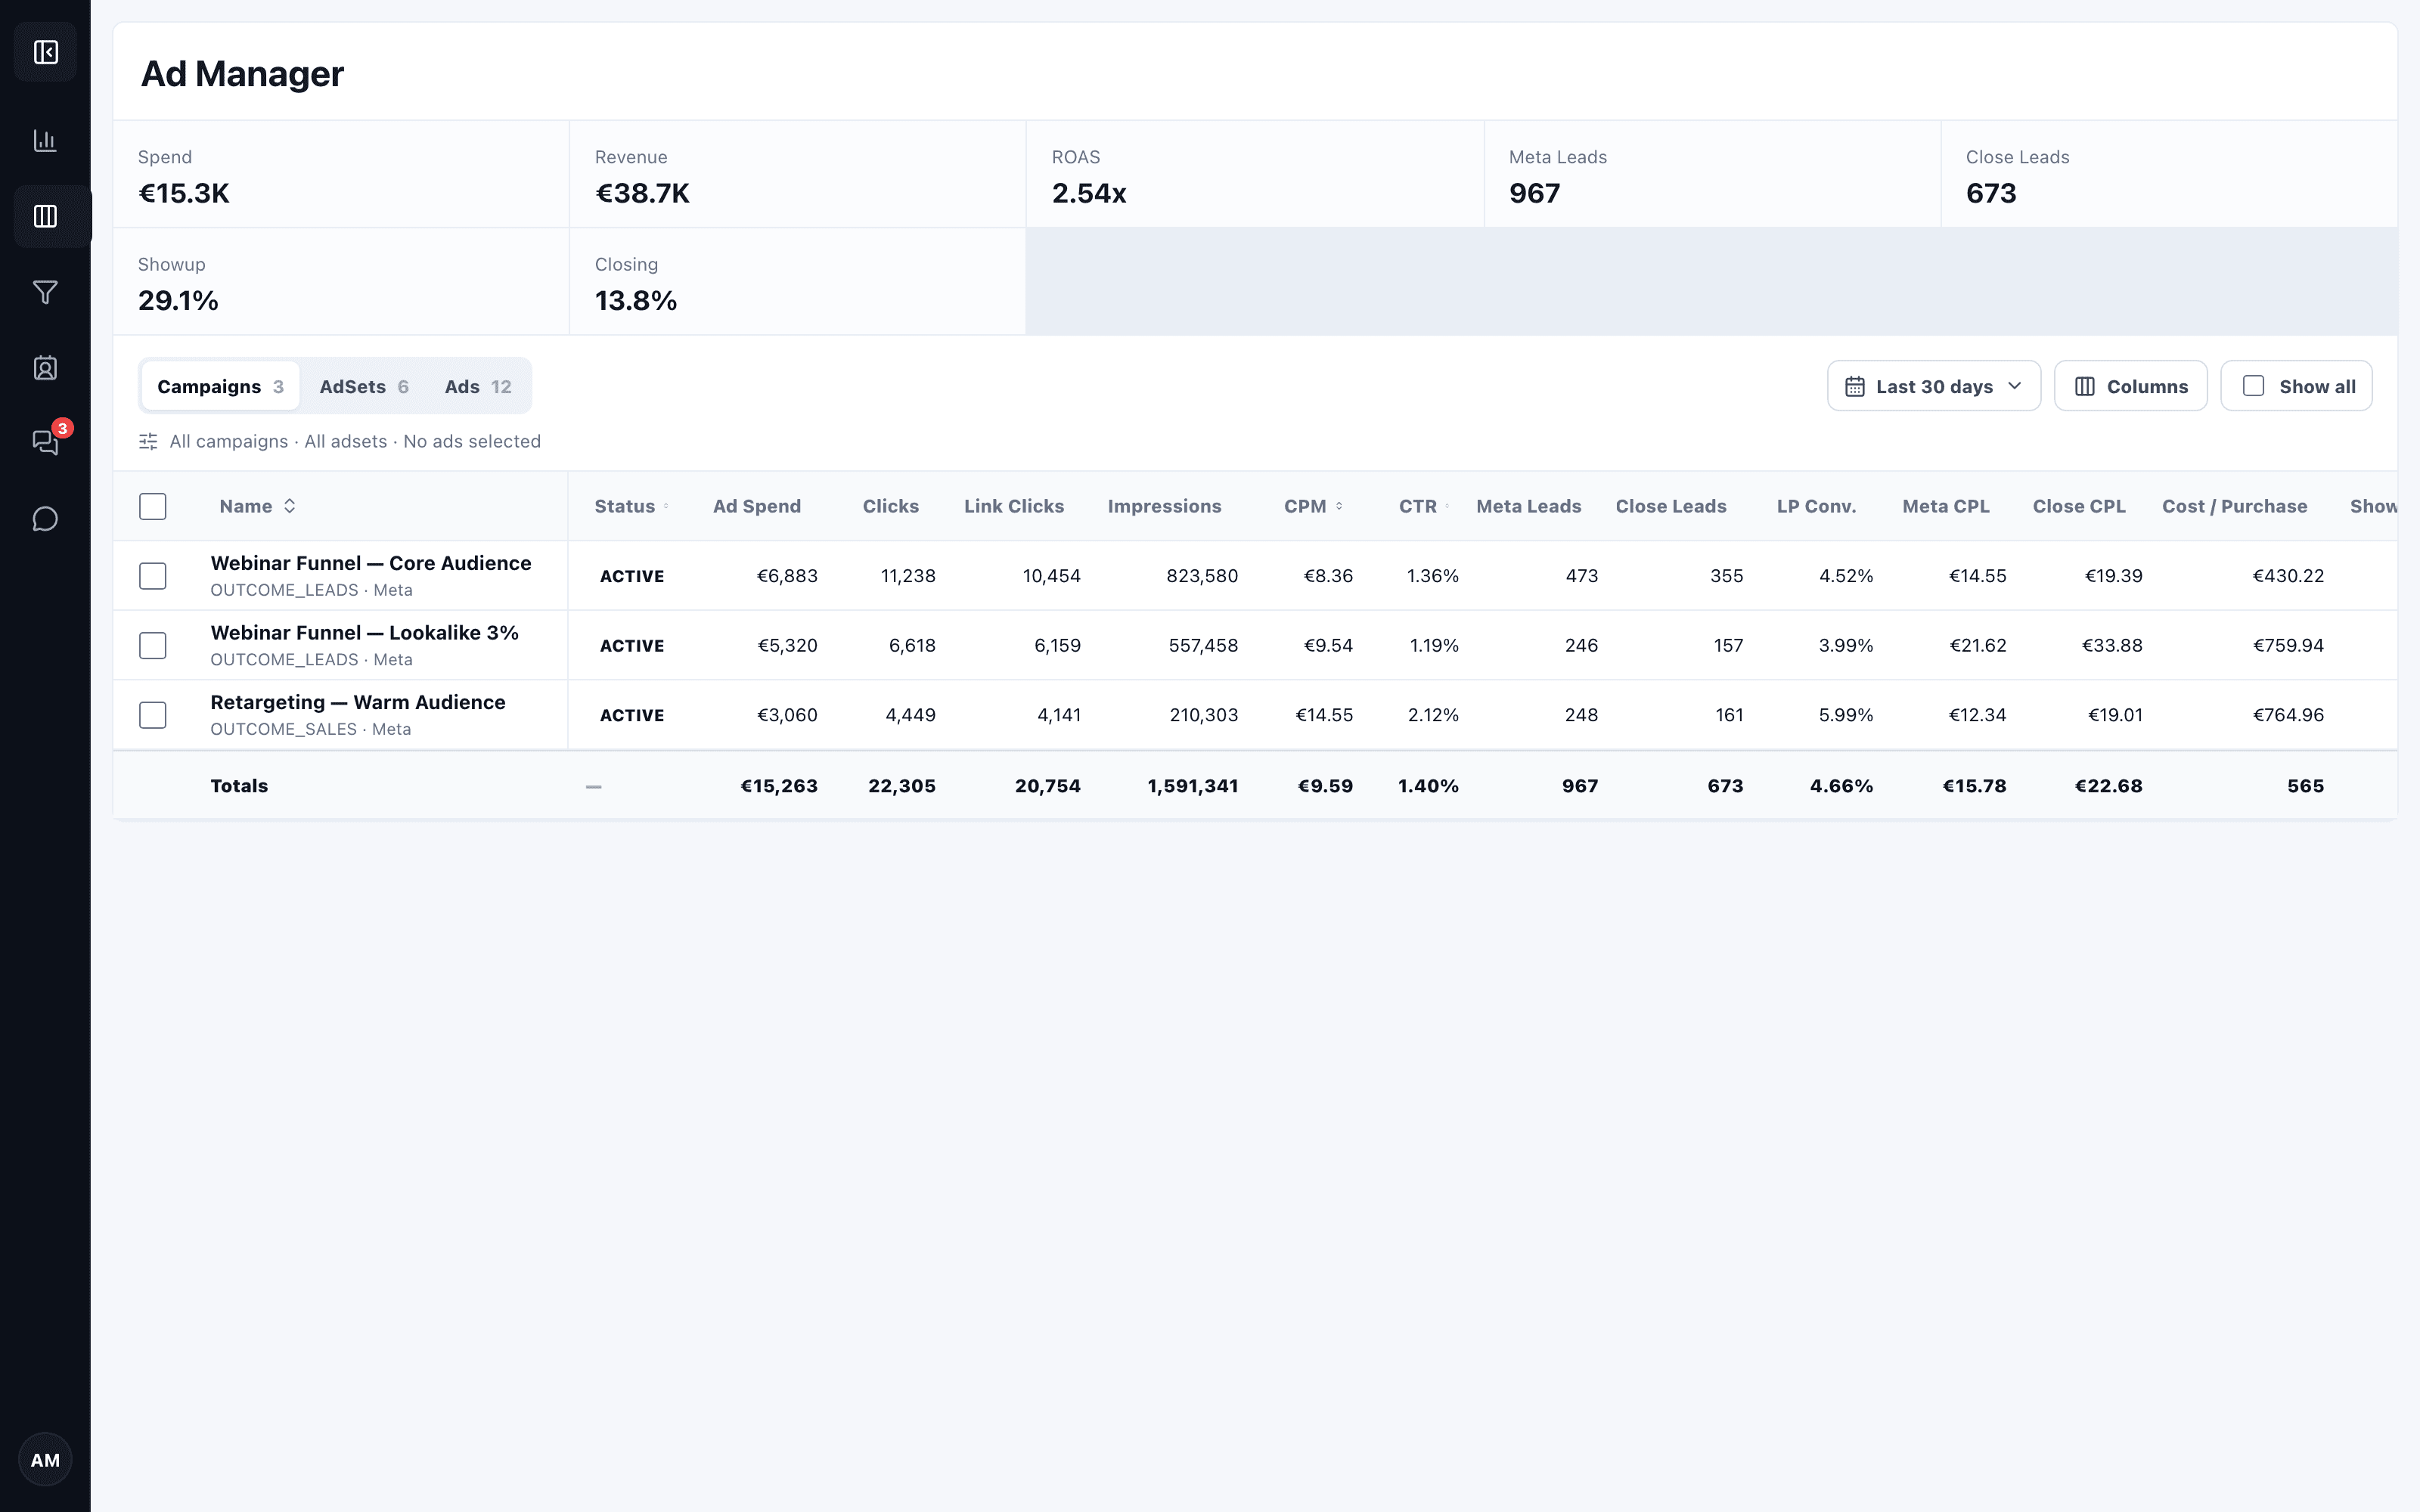Click the Ad Manager page title

click(242, 73)
